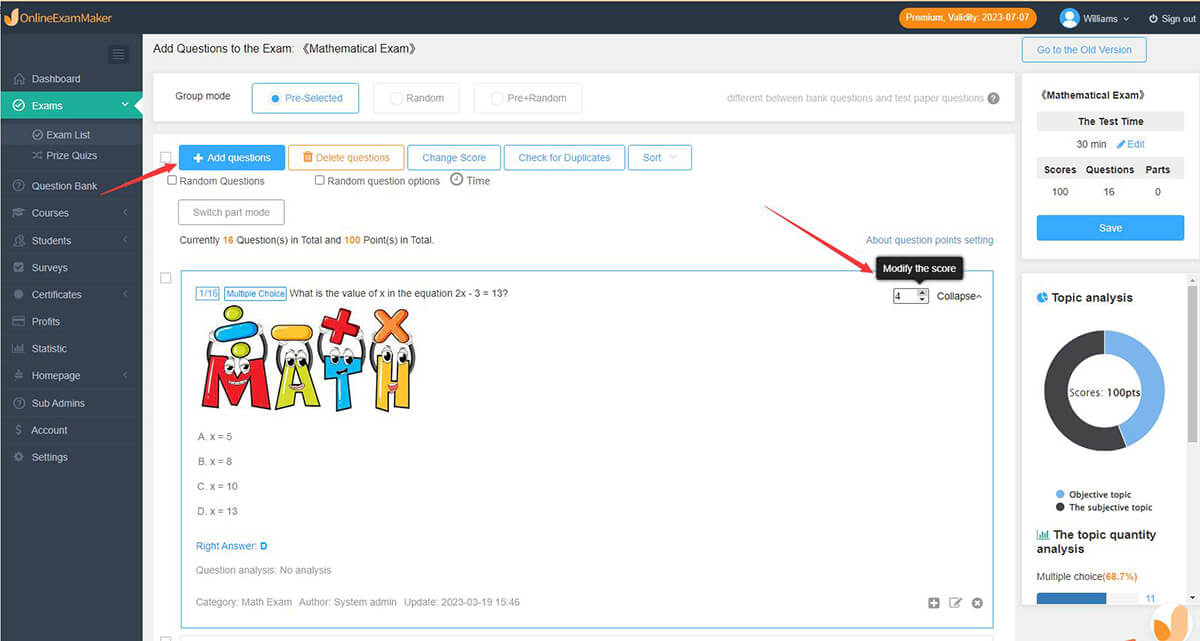Click the Save button

(1109, 227)
